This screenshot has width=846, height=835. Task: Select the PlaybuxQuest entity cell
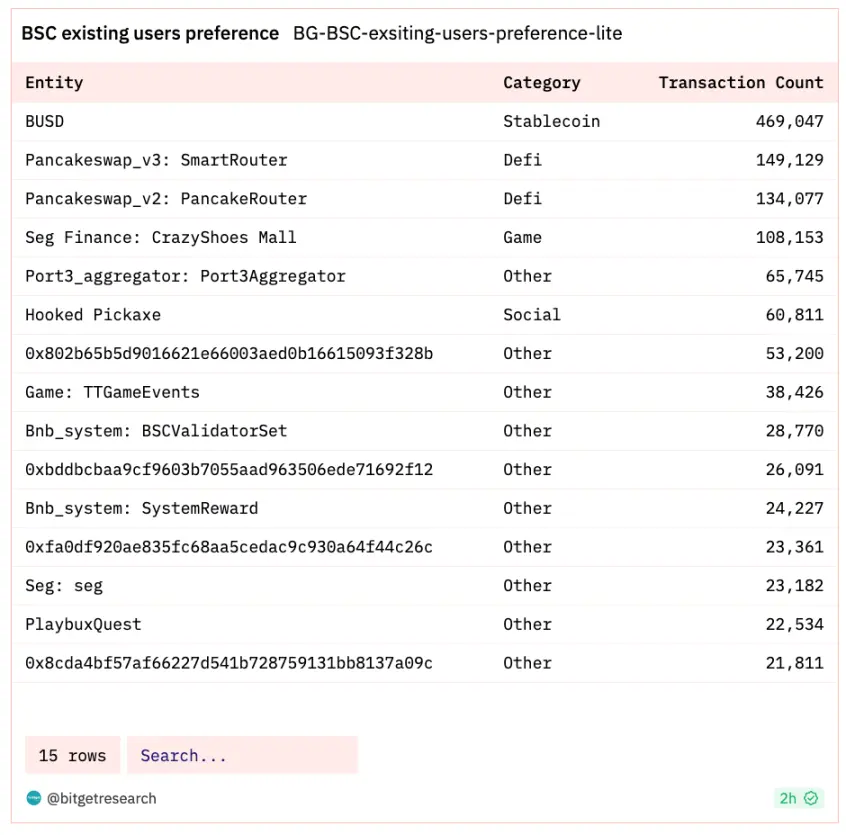(x=83, y=625)
